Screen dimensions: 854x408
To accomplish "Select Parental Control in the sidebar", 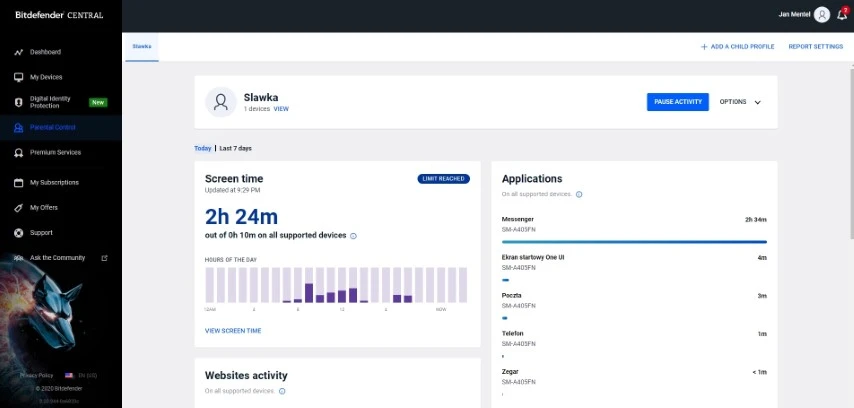I will click(52, 128).
